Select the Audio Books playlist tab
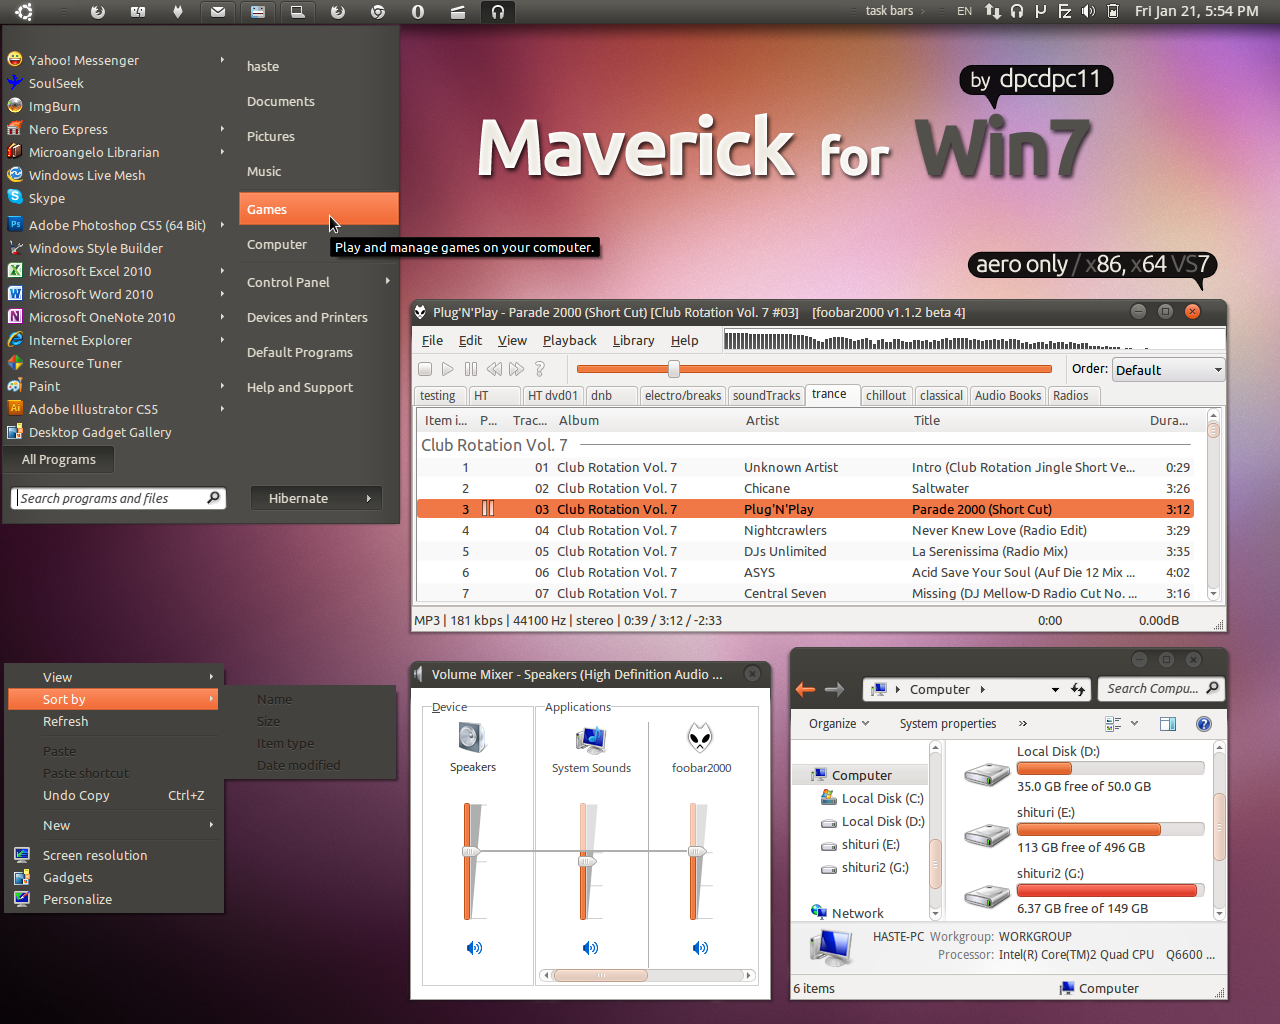 point(1008,395)
